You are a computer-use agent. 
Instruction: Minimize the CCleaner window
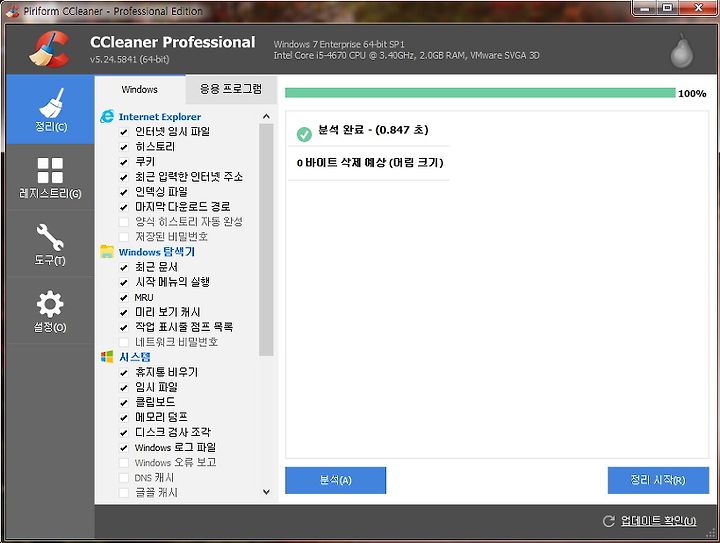645,8
